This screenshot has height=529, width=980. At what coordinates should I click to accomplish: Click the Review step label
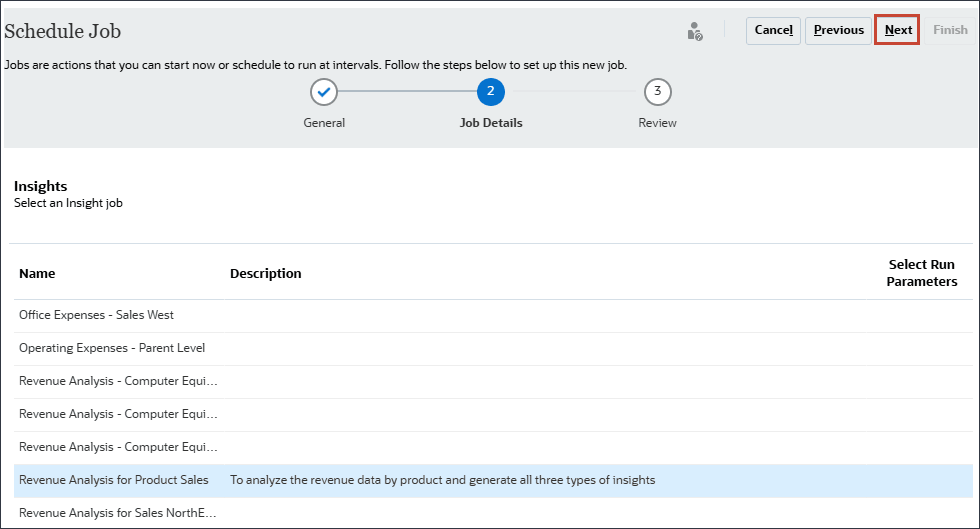point(657,123)
